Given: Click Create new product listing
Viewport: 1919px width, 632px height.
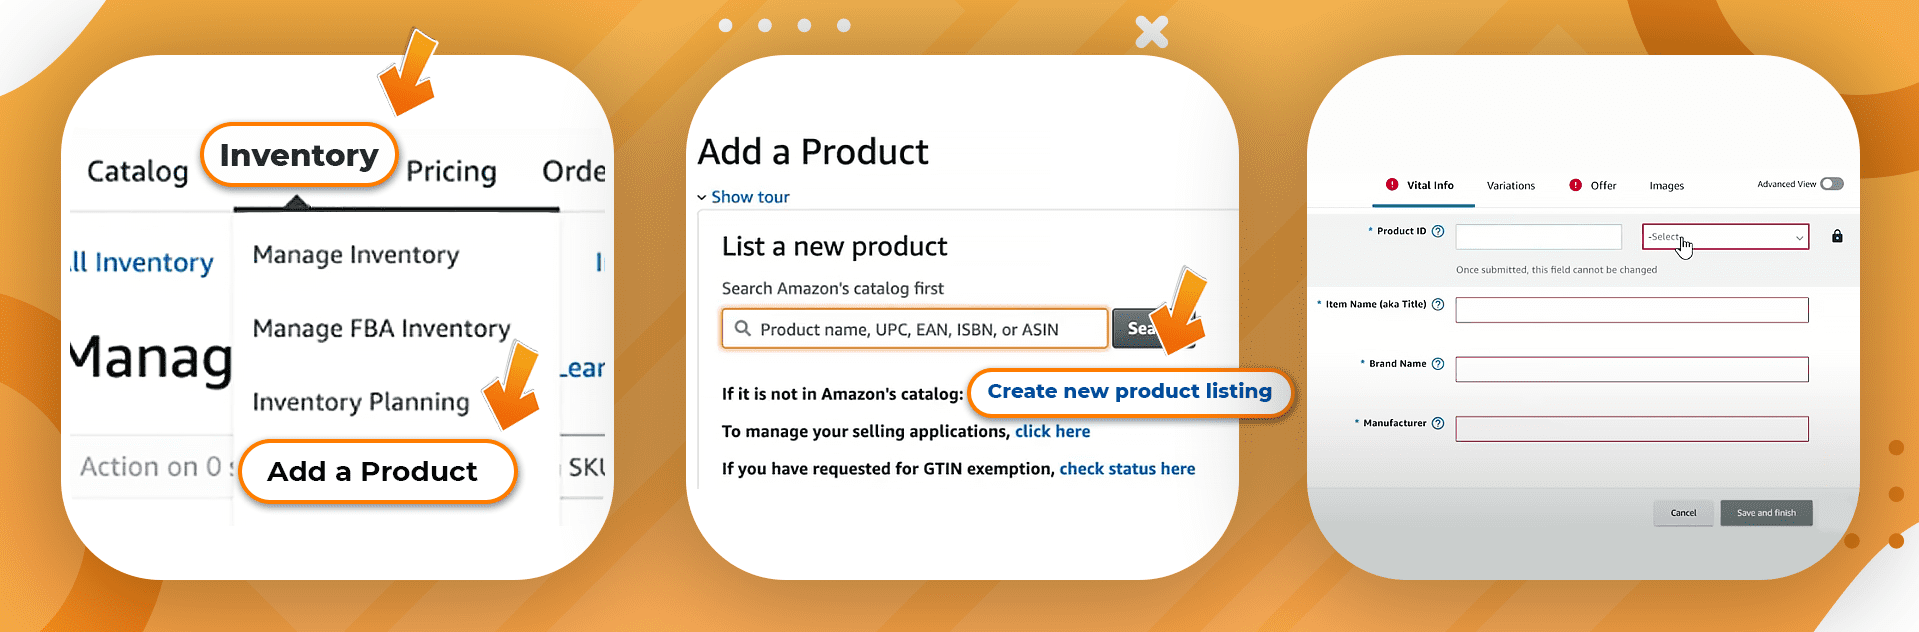Looking at the screenshot, I should (x=1130, y=391).
